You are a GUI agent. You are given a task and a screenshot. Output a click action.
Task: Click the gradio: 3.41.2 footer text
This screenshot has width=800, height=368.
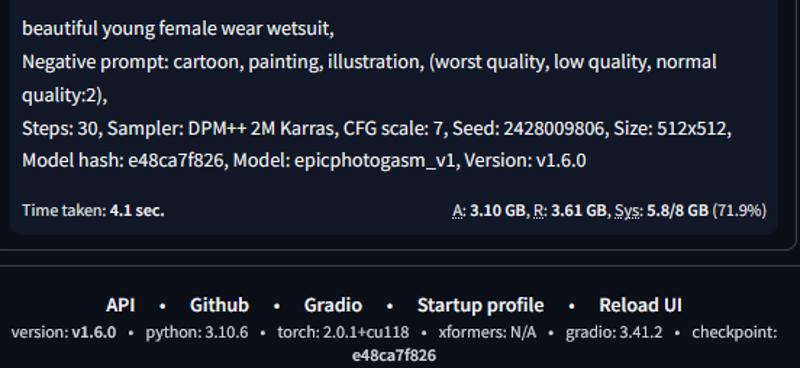[614, 332]
